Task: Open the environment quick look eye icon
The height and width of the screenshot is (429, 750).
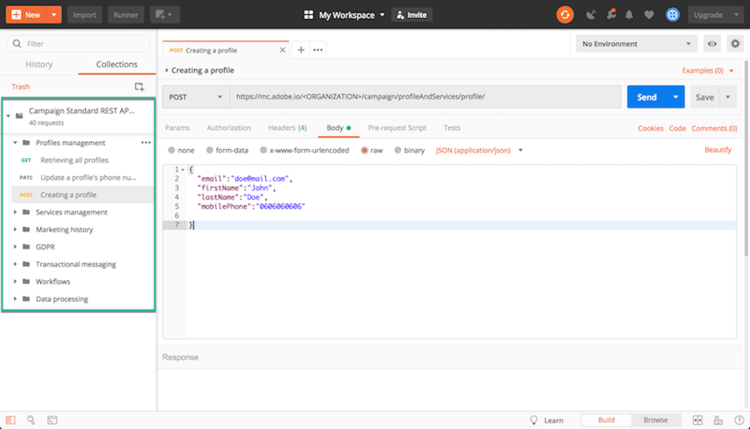Action: (712, 44)
